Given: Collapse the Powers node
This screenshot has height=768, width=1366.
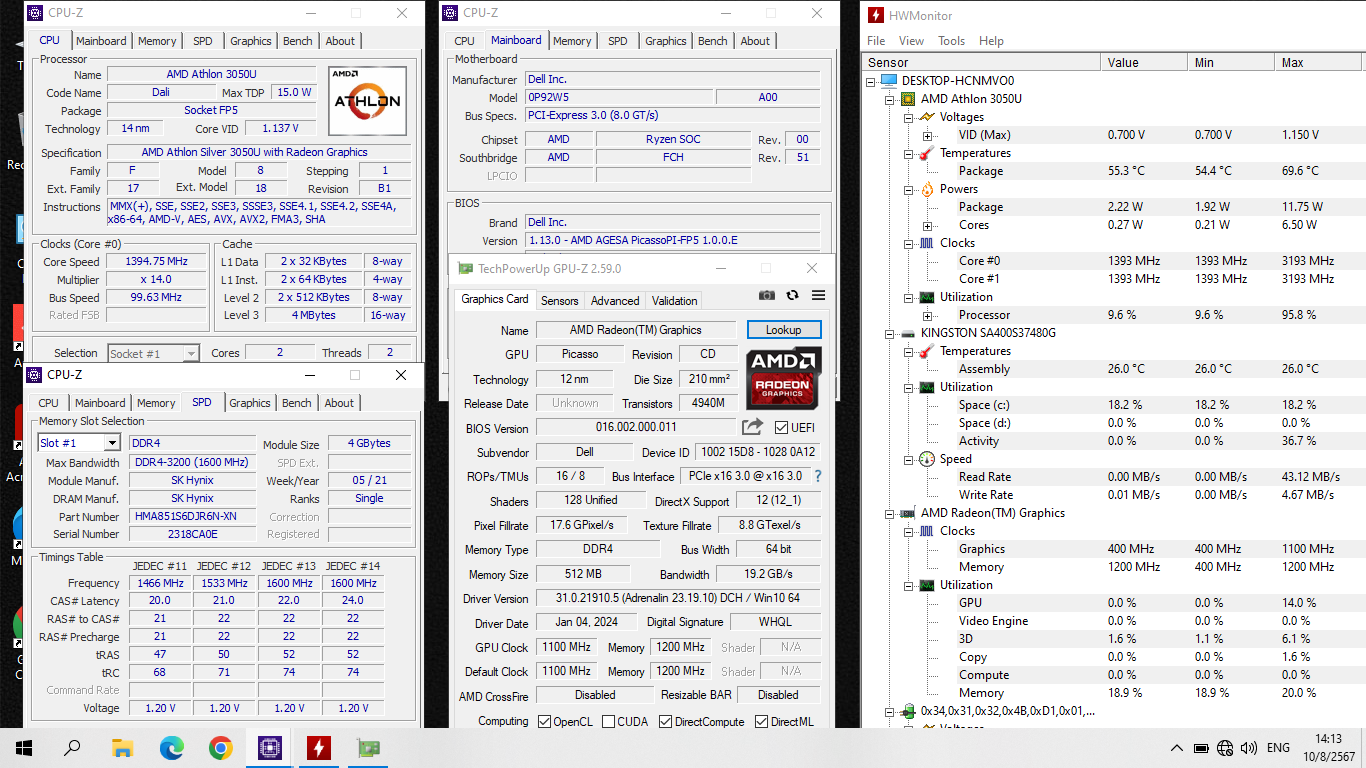Looking at the screenshot, I should (908, 189).
